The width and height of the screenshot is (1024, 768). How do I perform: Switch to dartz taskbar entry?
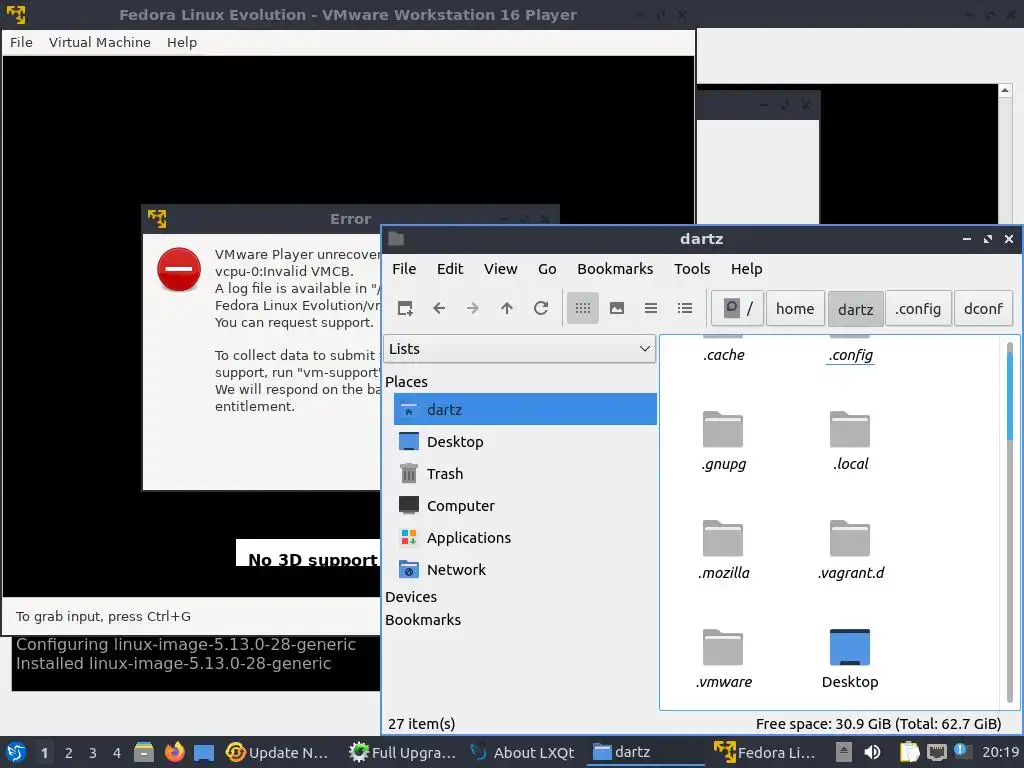coord(645,752)
